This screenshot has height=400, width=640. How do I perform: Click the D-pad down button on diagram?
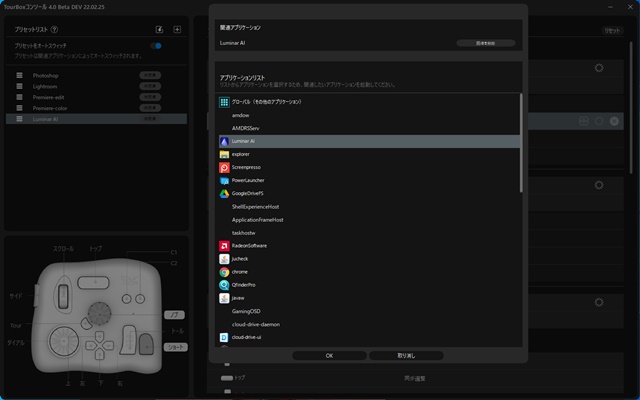(x=100, y=354)
